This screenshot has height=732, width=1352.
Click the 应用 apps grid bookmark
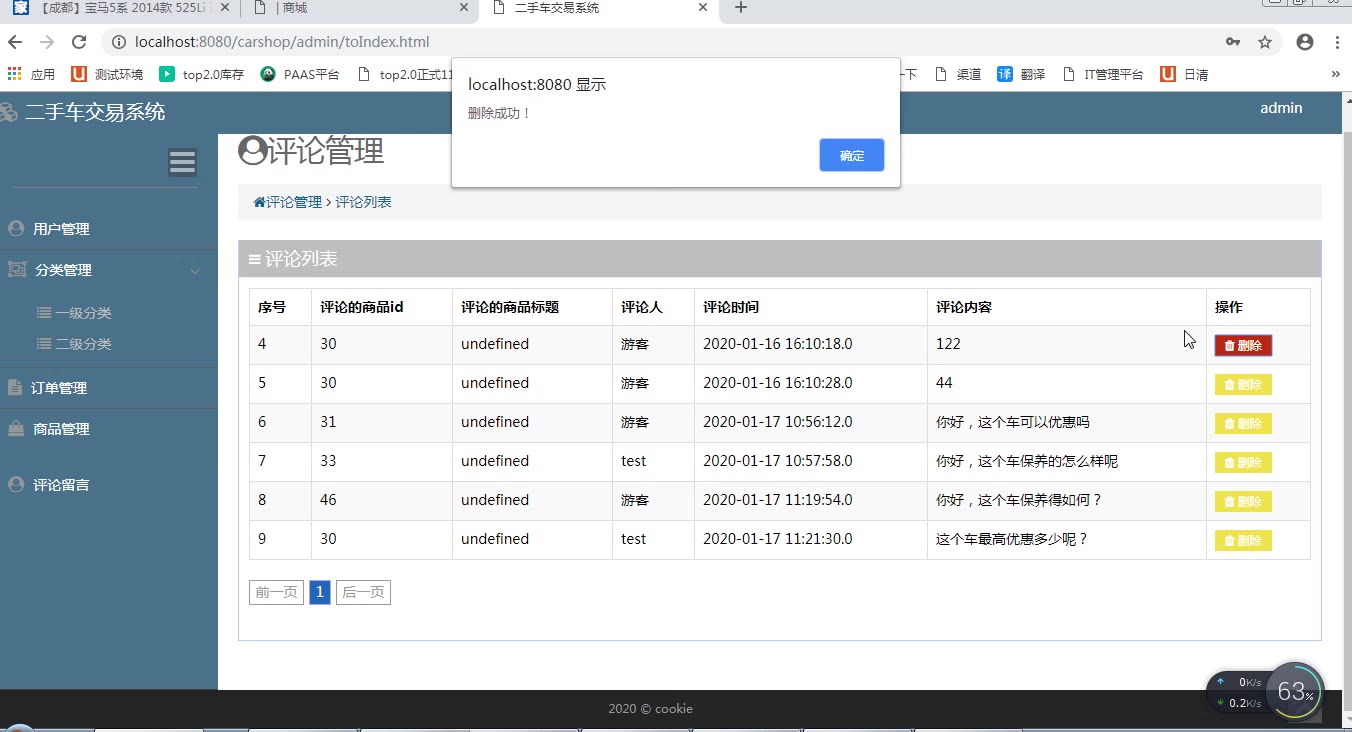point(31,74)
